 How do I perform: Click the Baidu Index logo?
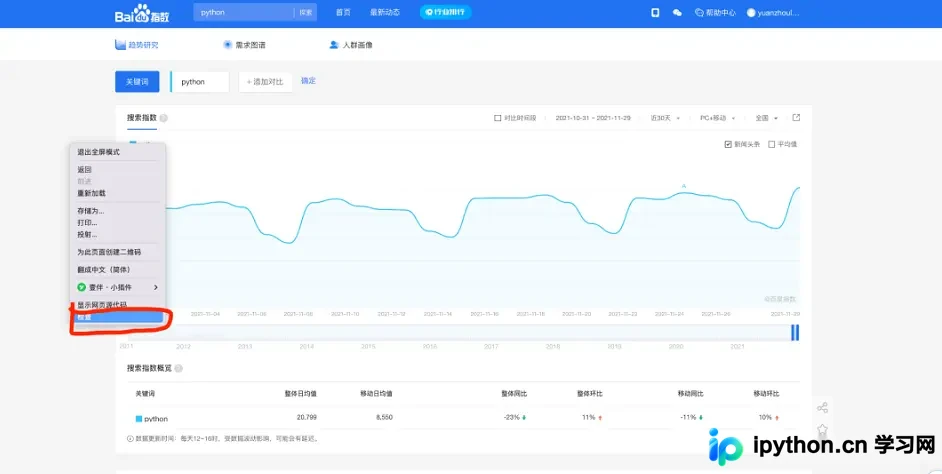point(142,13)
